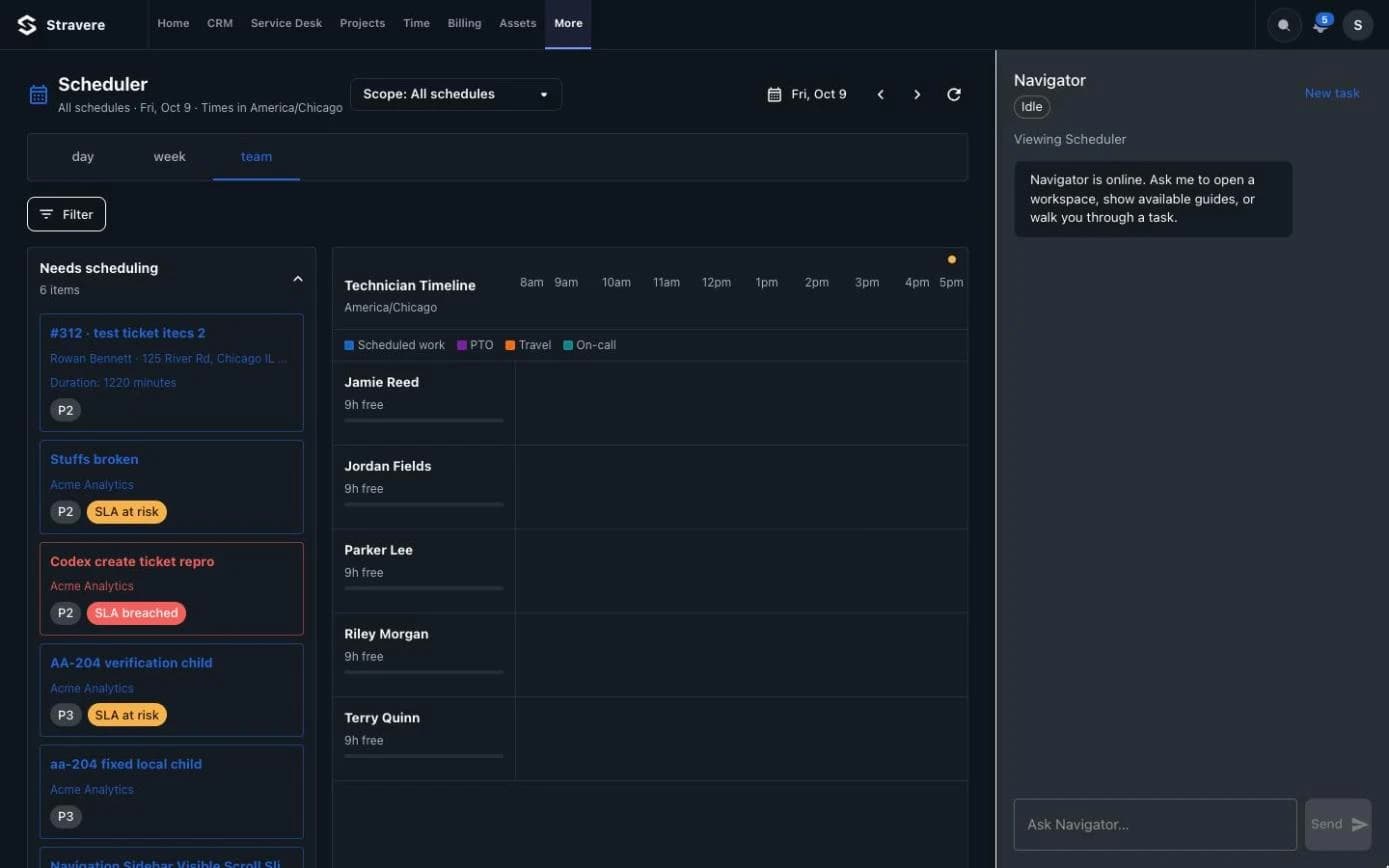Select the Parker Lee technician row
1389x868 pixels.
(x=650, y=571)
